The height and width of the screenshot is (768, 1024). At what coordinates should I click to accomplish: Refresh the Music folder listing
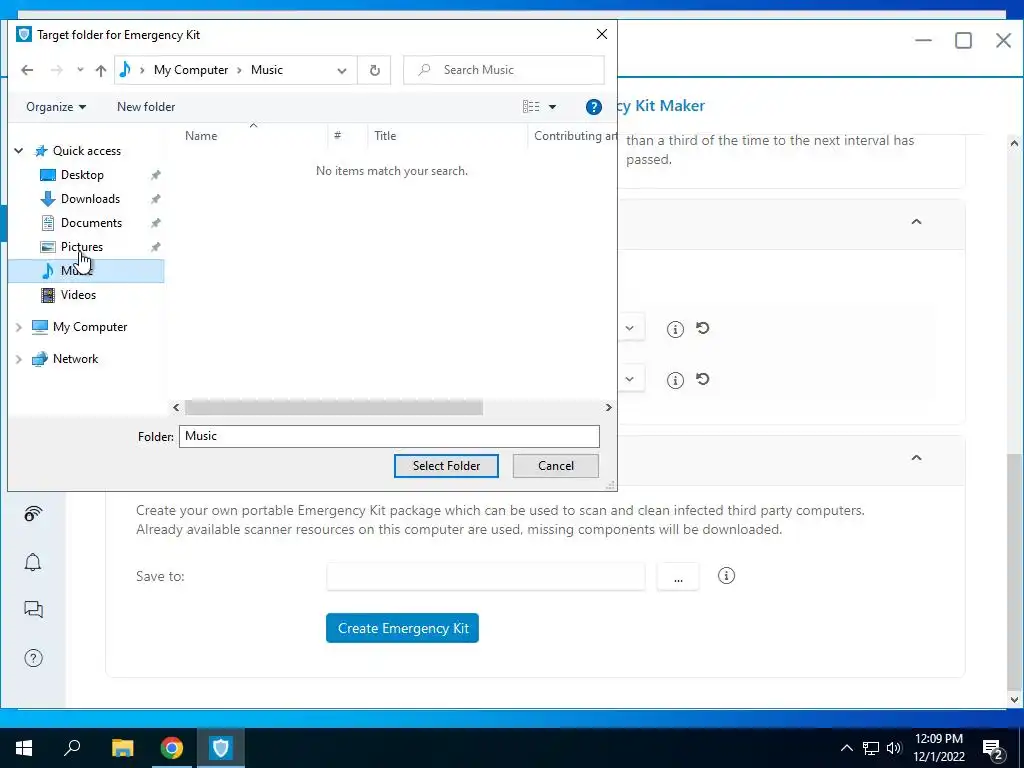[x=374, y=70]
